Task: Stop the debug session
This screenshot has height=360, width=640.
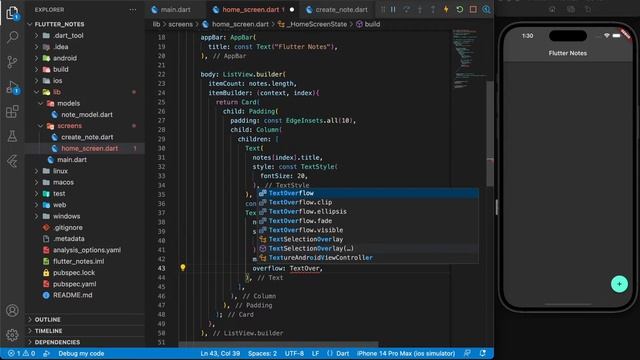Action: [473, 9]
